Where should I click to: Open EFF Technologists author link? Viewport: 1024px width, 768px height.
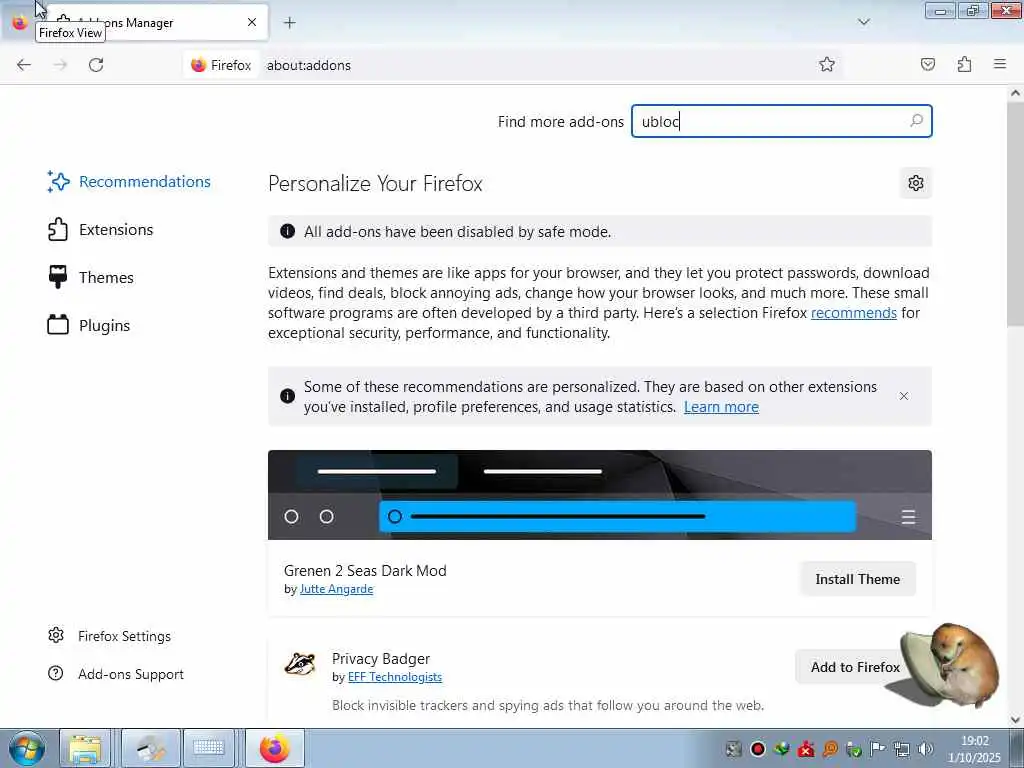394,677
